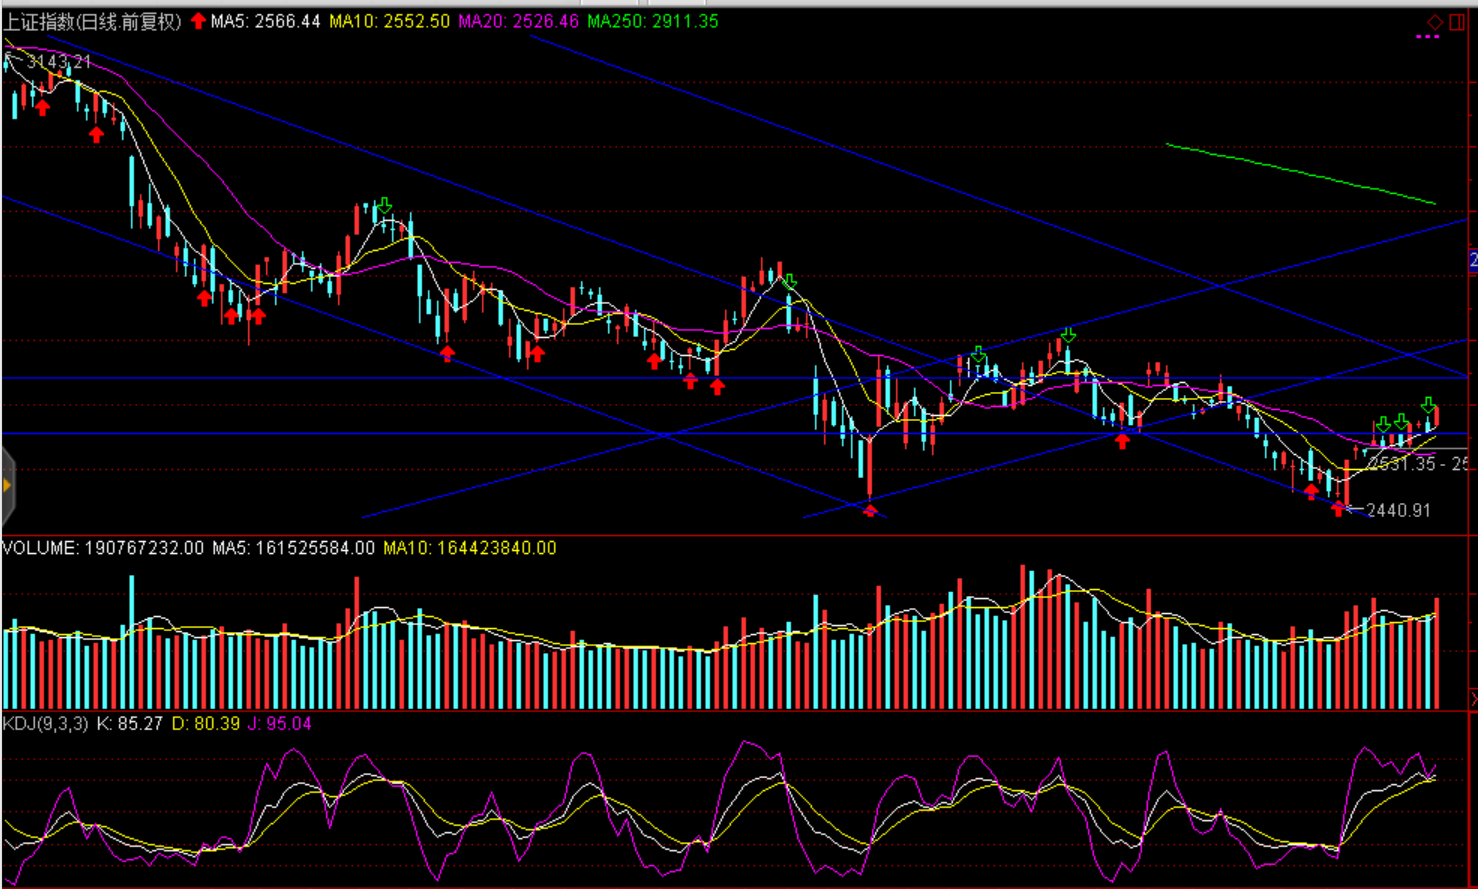Select the MA5 indicator label
The width and height of the screenshot is (1478, 889).
tap(265, 21)
